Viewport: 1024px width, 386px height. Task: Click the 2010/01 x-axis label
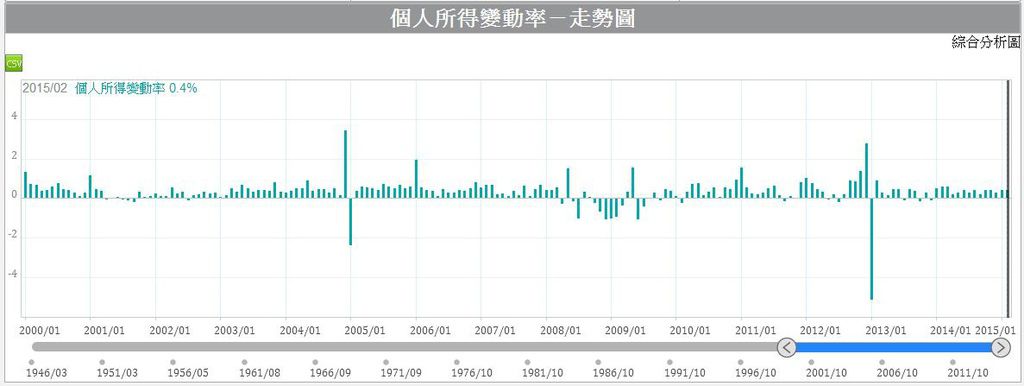[690, 330]
